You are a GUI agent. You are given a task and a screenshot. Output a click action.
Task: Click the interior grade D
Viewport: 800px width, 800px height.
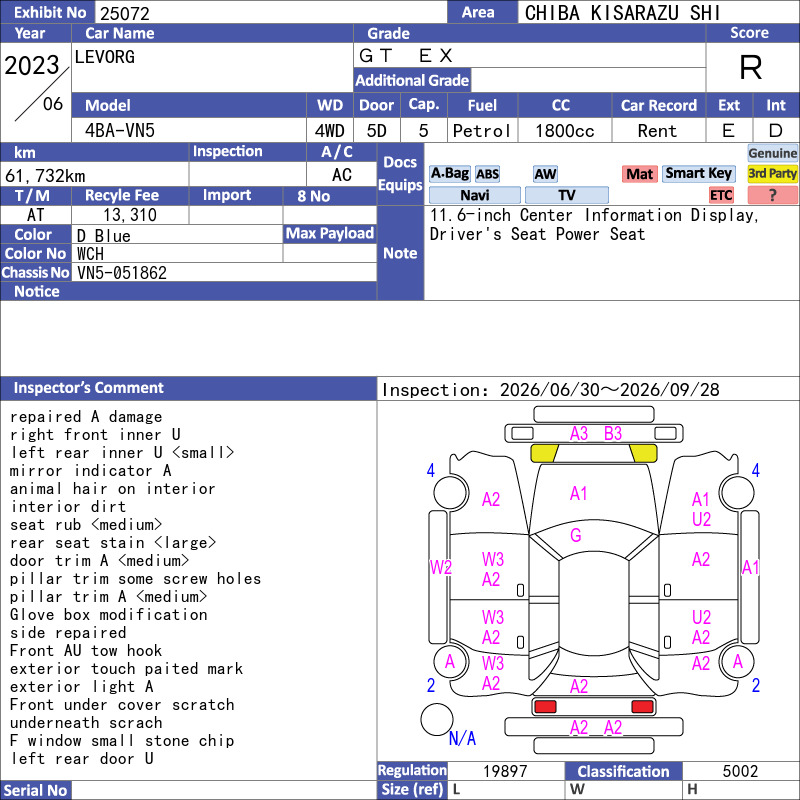pyautogui.click(x=776, y=131)
